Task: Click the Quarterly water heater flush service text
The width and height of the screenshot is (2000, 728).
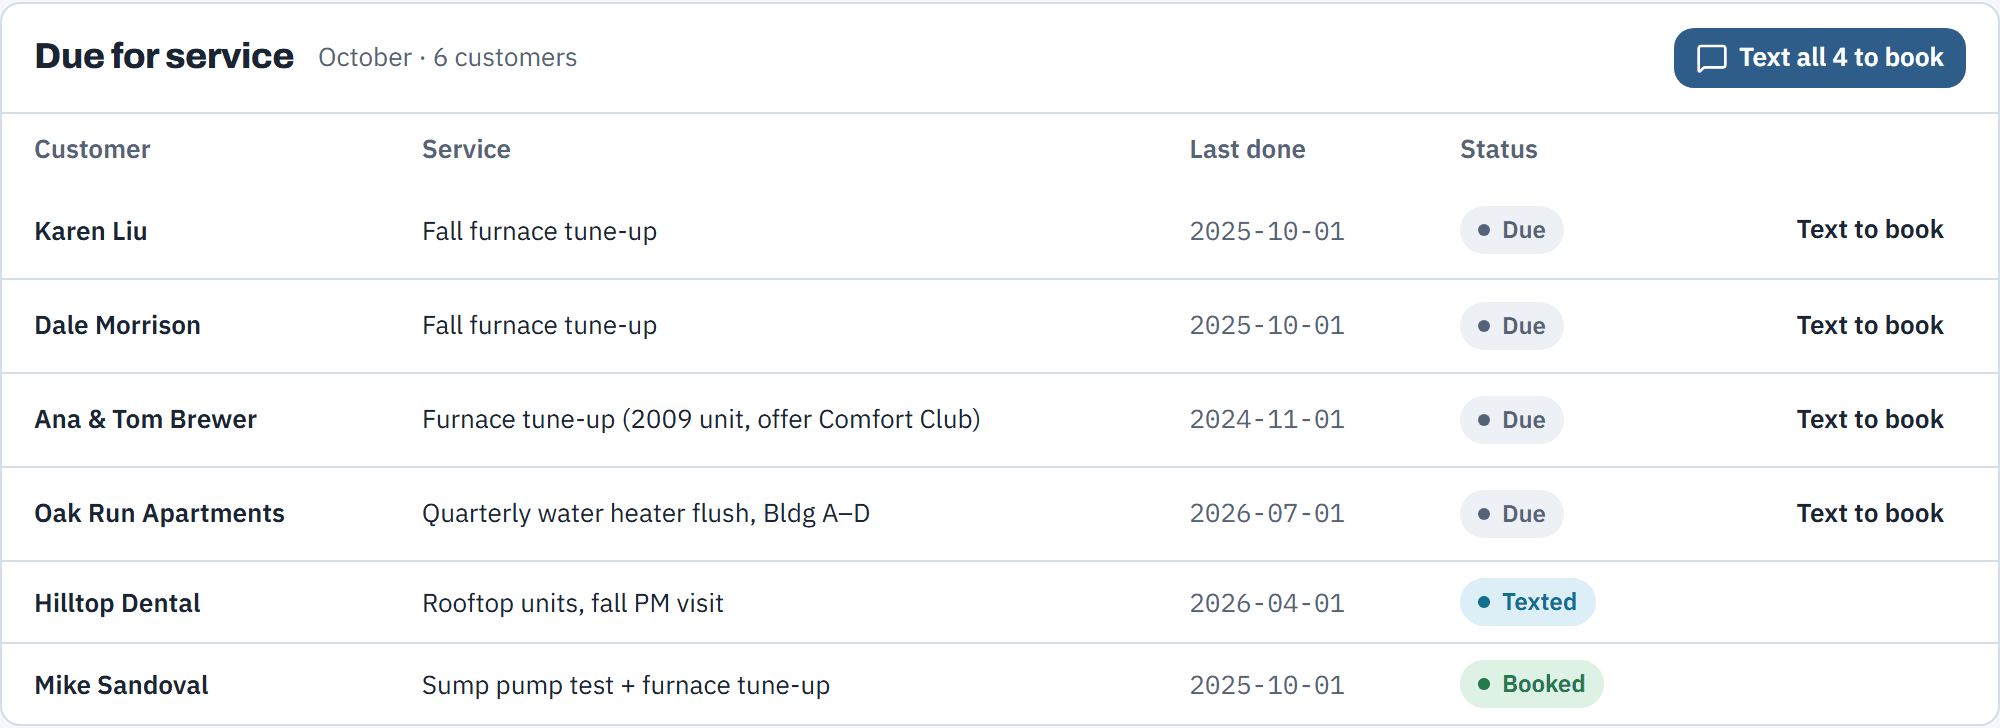Action: point(646,514)
